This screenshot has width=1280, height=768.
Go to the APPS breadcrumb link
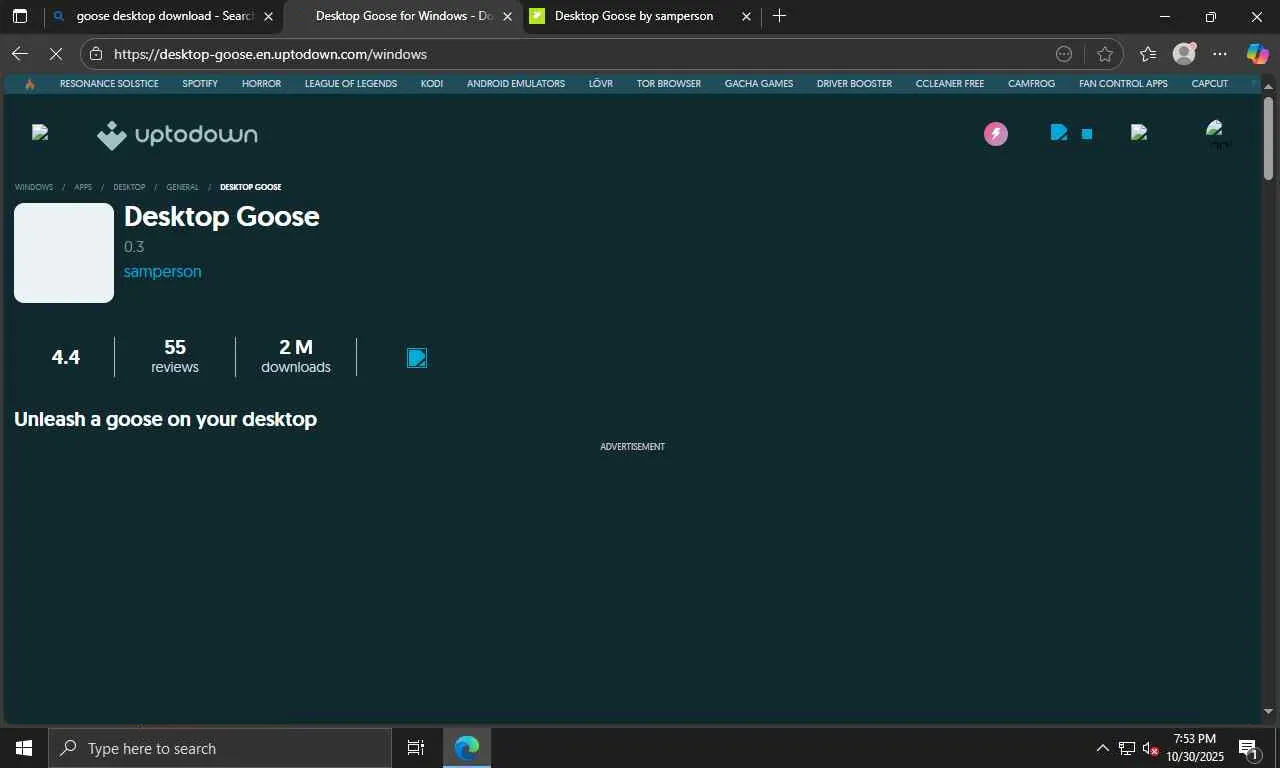[x=83, y=187]
